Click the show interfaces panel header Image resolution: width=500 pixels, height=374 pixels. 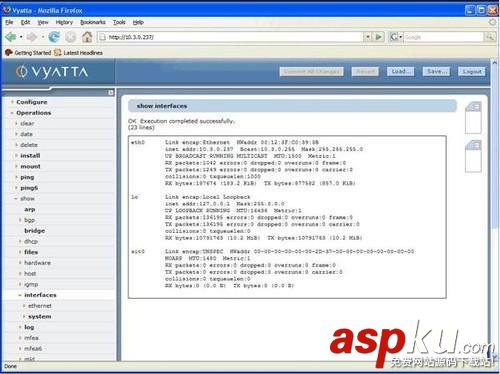(x=292, y=106)
